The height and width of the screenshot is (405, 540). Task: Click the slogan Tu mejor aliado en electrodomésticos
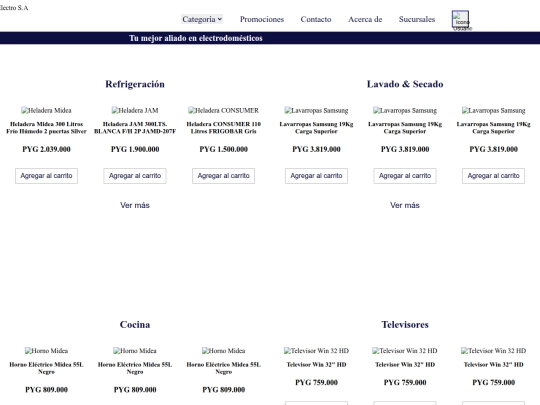tap(196, 38)
